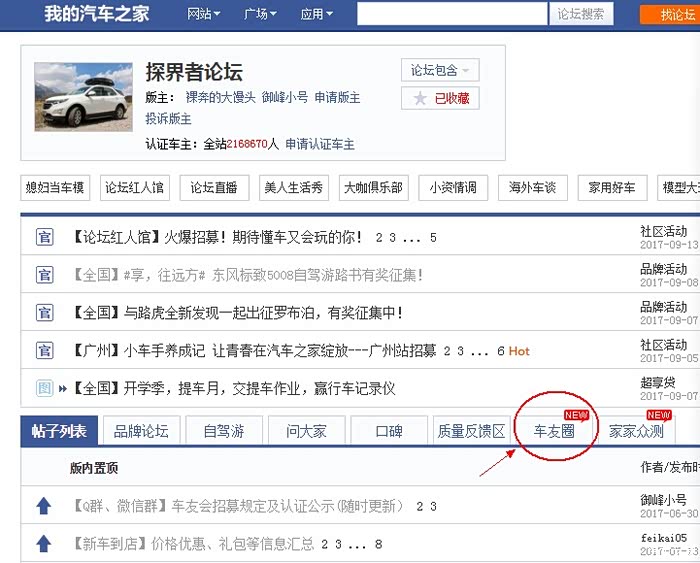Click the 官 icon beside 路虎全新发现 post
The height and width of the screenshot is (563, 700).
tap(44, 313)
